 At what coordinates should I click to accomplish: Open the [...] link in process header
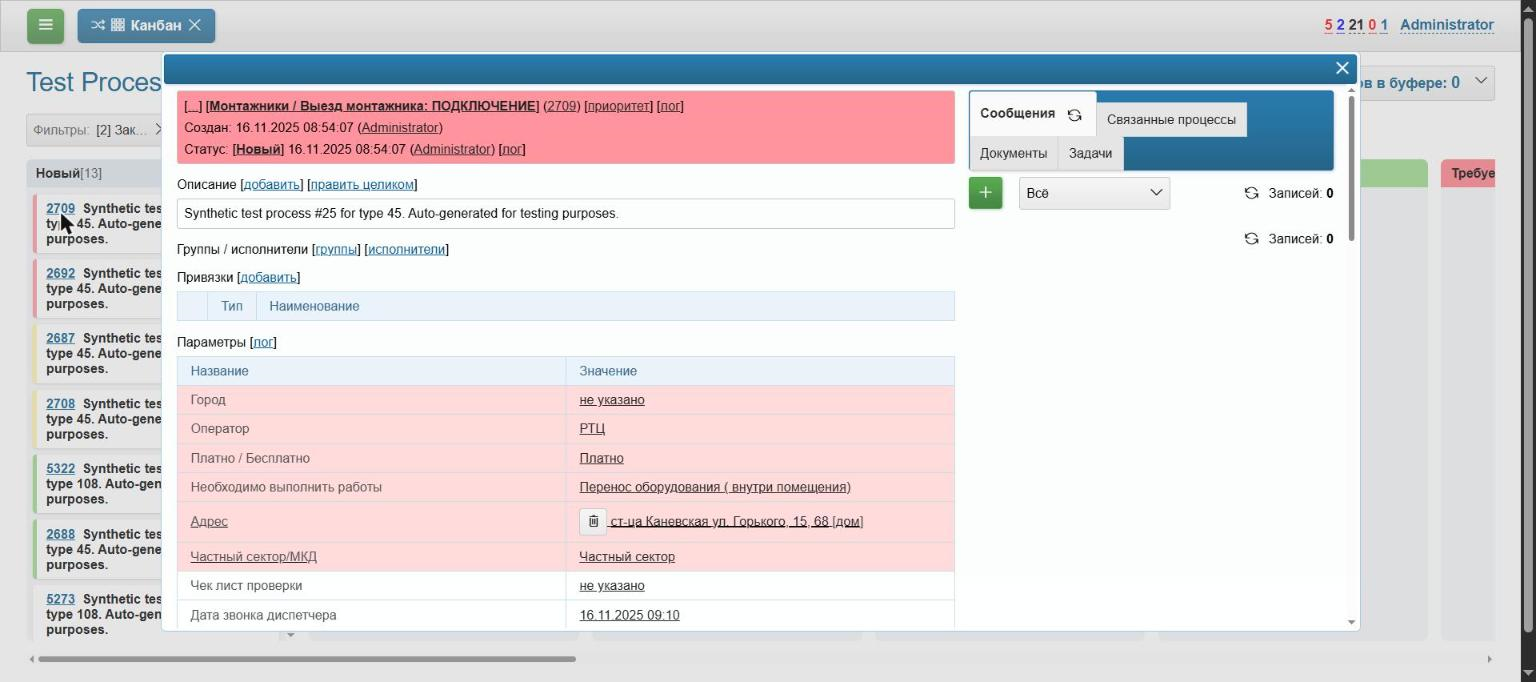coord(193,106)
